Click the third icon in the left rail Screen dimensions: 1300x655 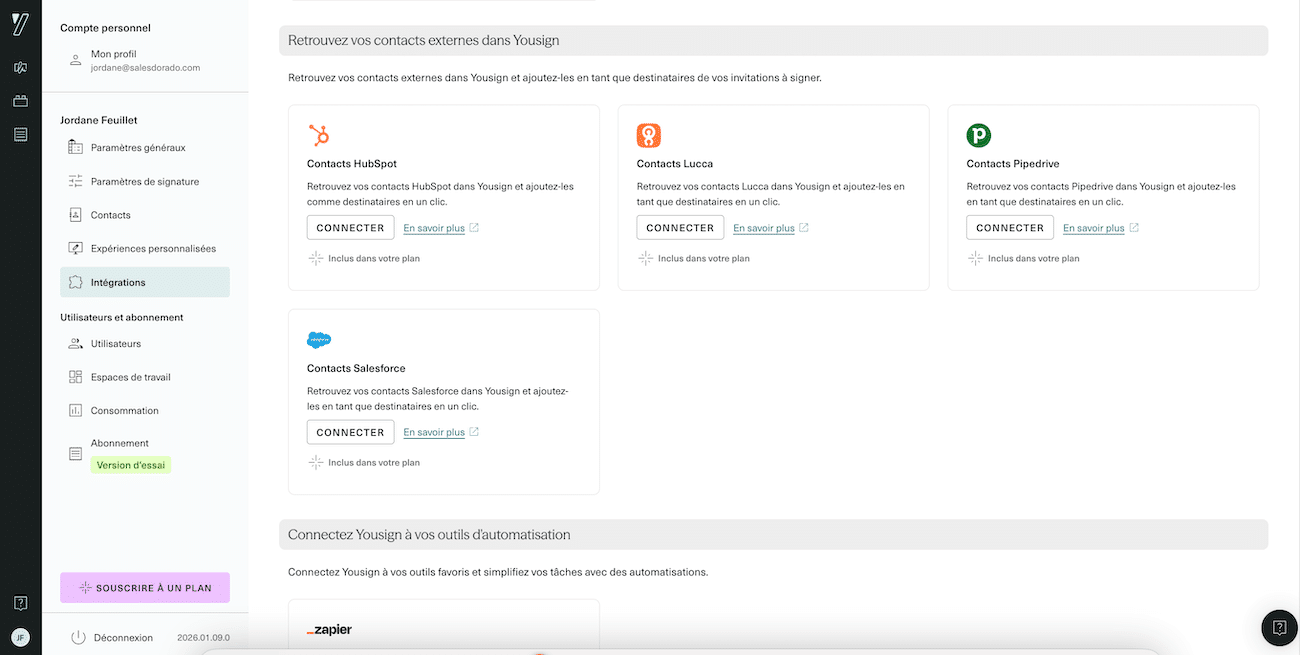point(20,134)
